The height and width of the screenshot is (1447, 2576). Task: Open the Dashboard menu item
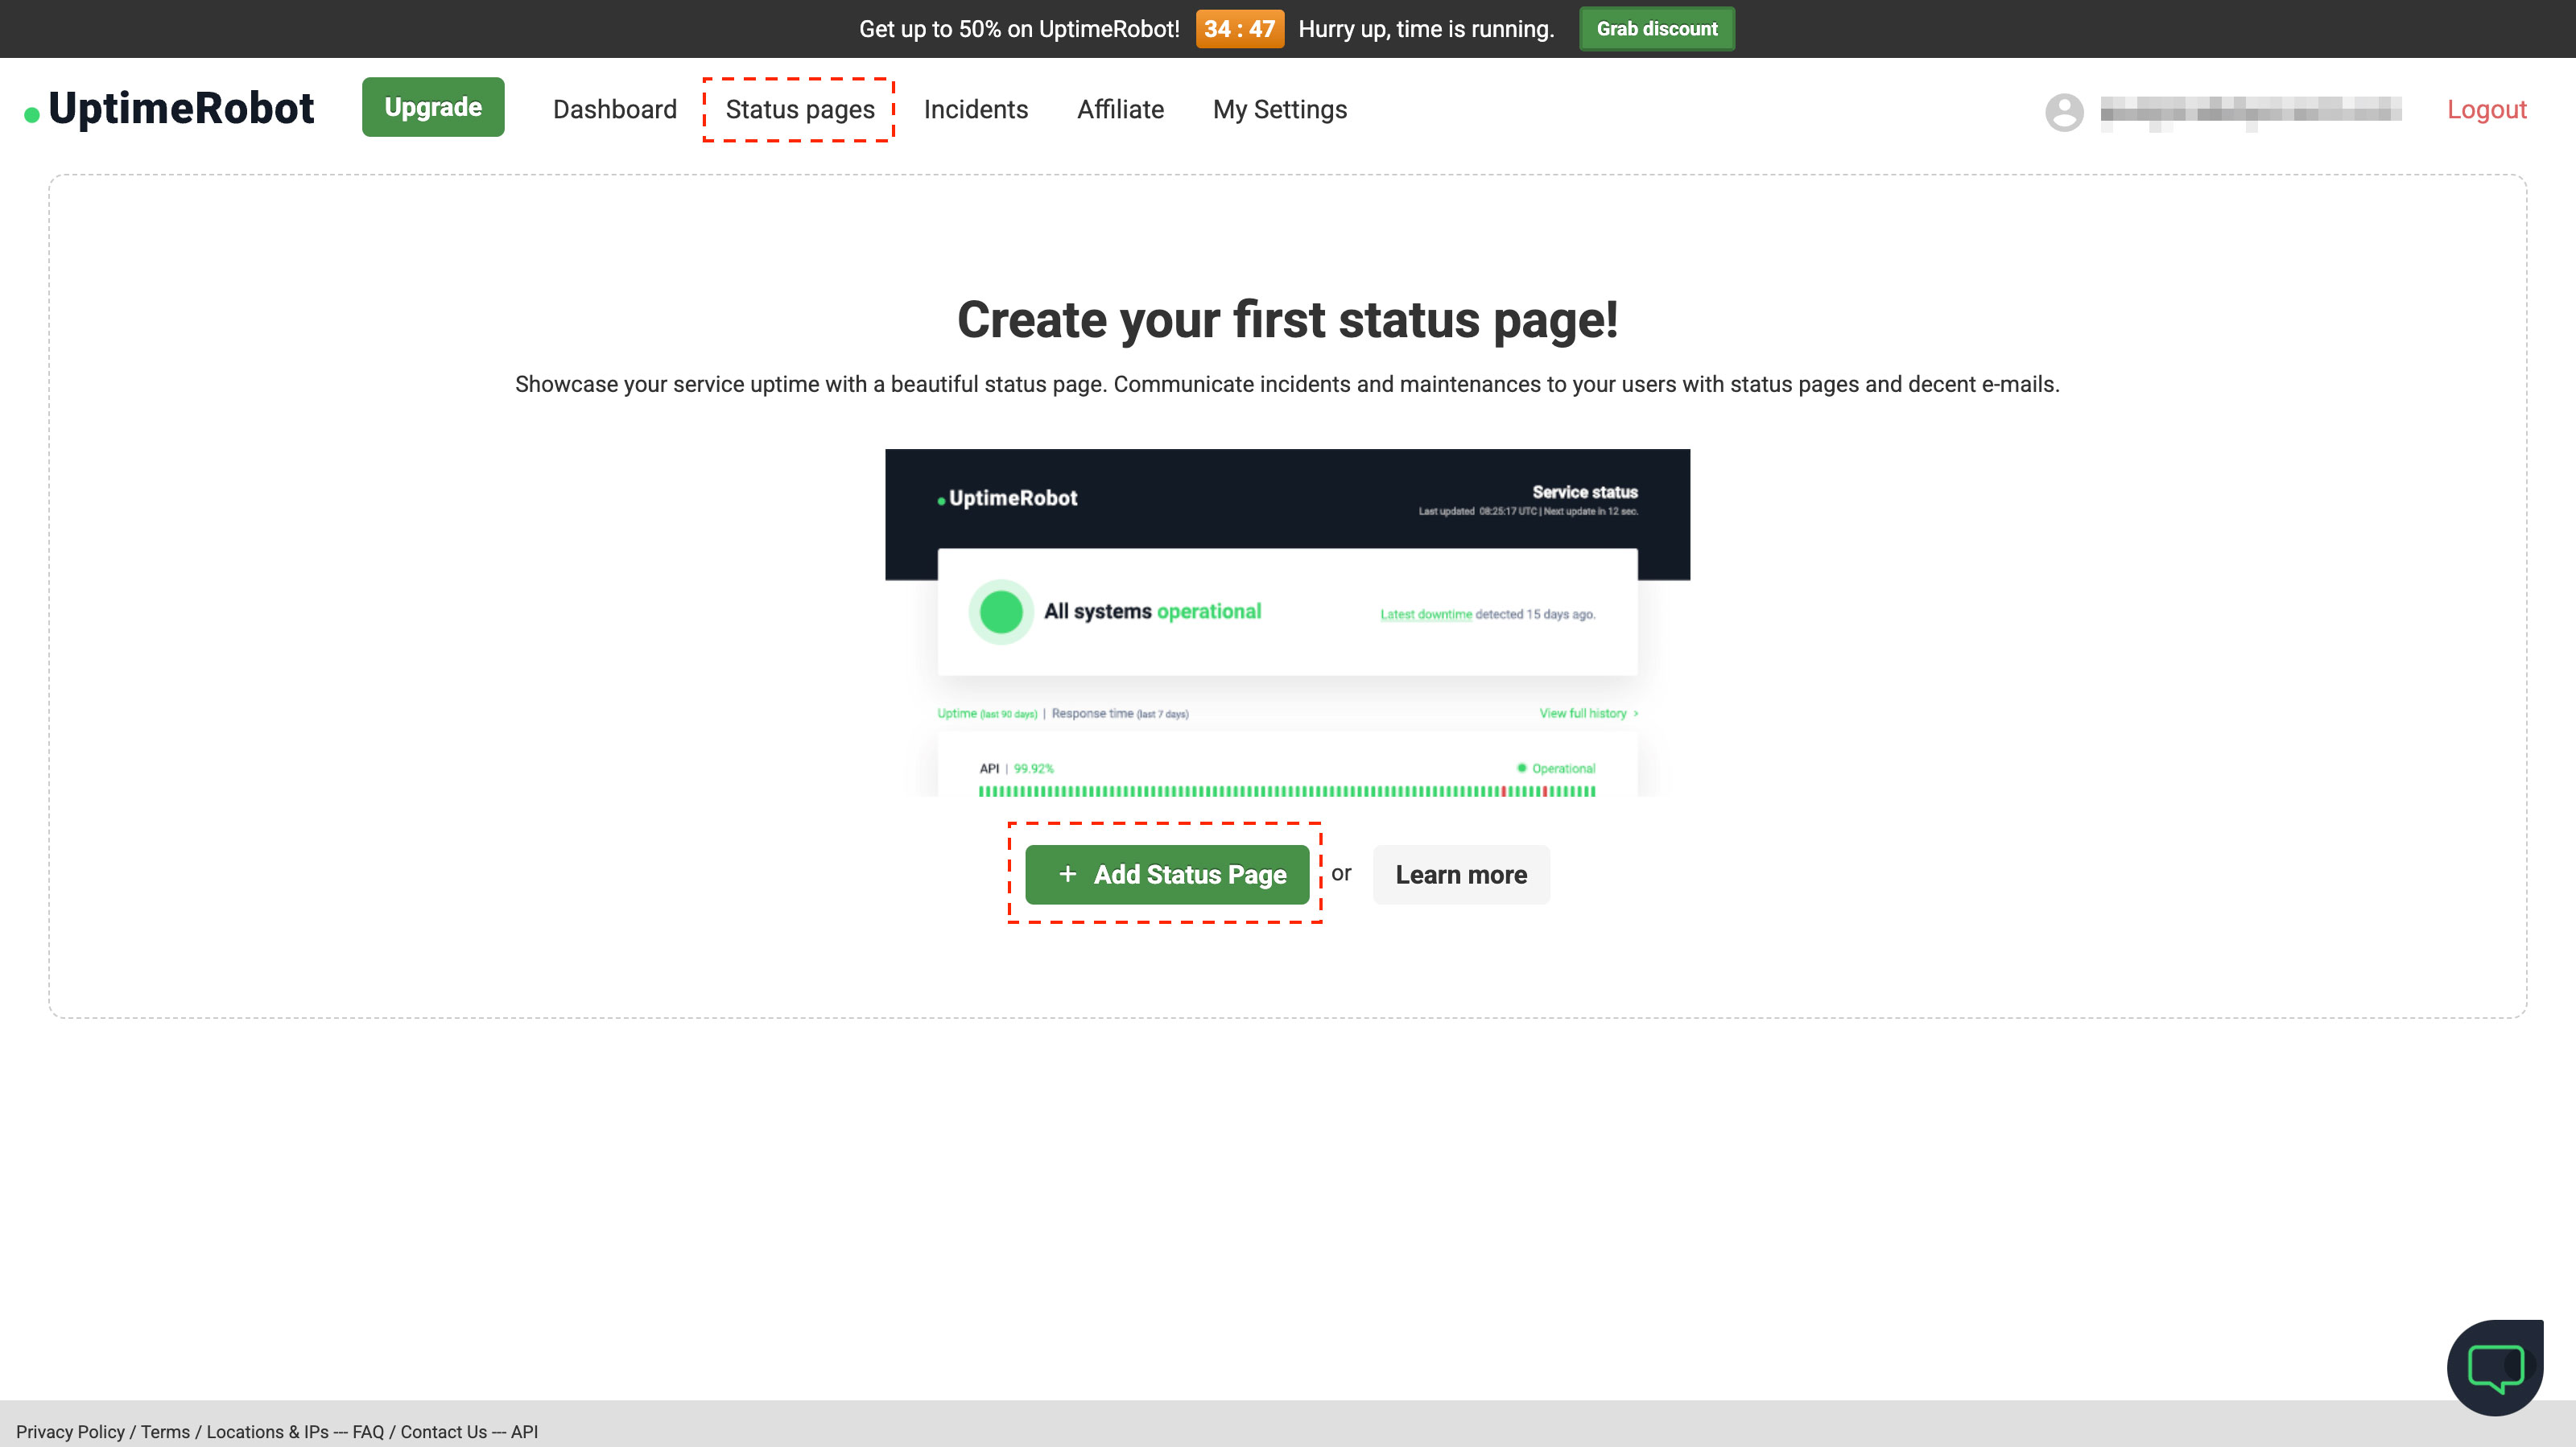click(615, 109)
